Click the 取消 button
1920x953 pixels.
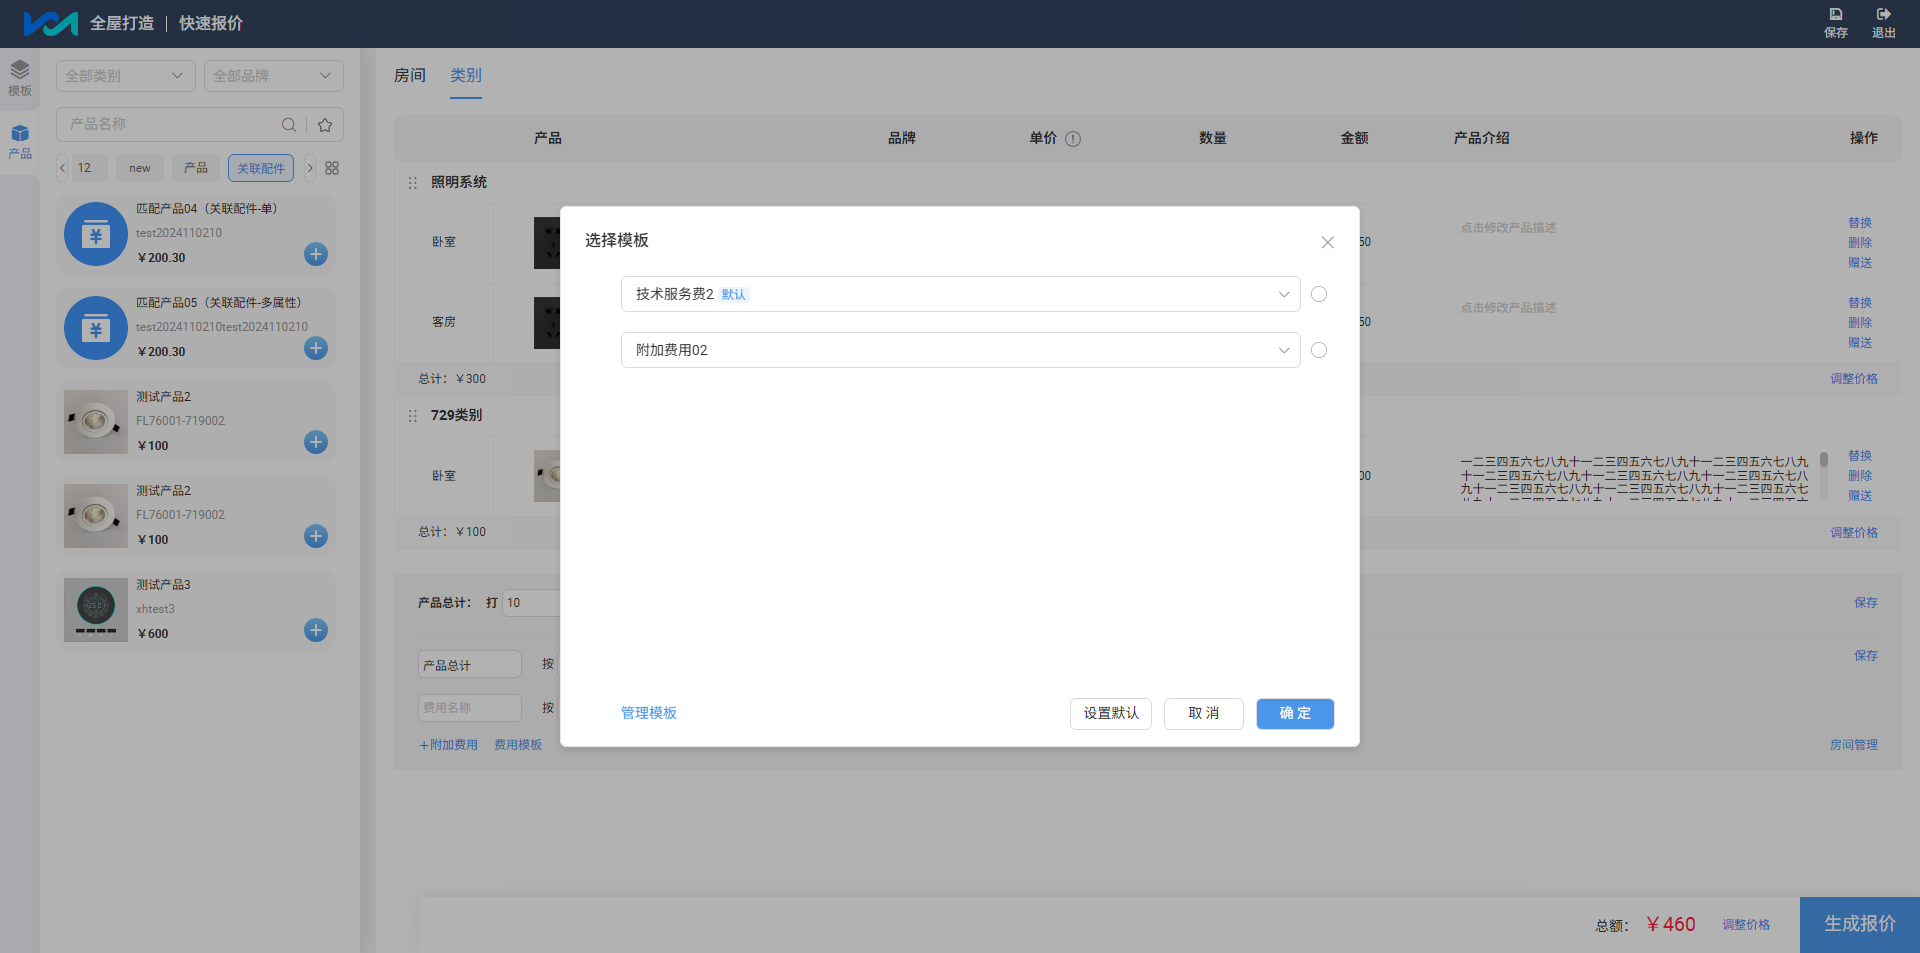1204,714
